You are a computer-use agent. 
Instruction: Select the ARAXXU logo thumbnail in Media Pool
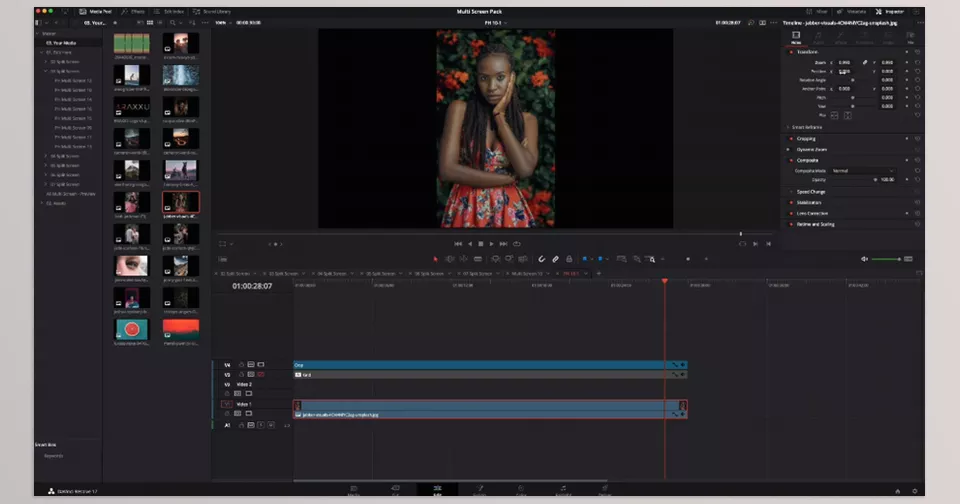(x=132, y=106)
